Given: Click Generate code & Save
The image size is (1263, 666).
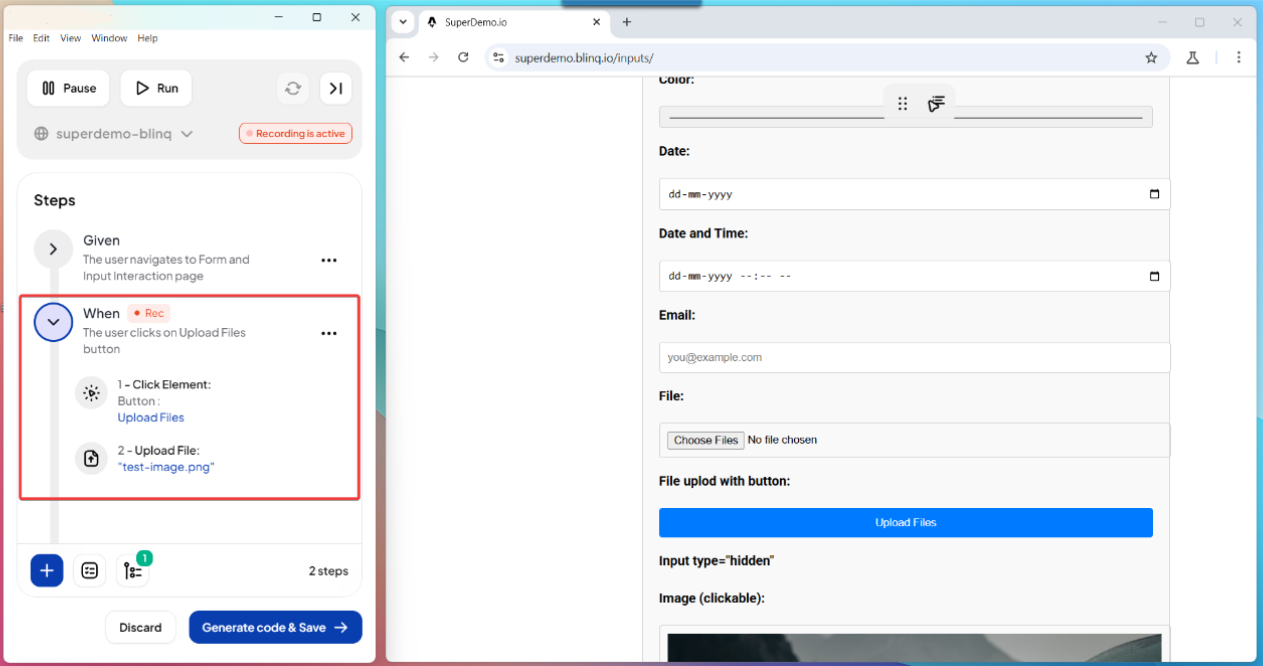Looking at the screenshot, I should click(275, 627).
